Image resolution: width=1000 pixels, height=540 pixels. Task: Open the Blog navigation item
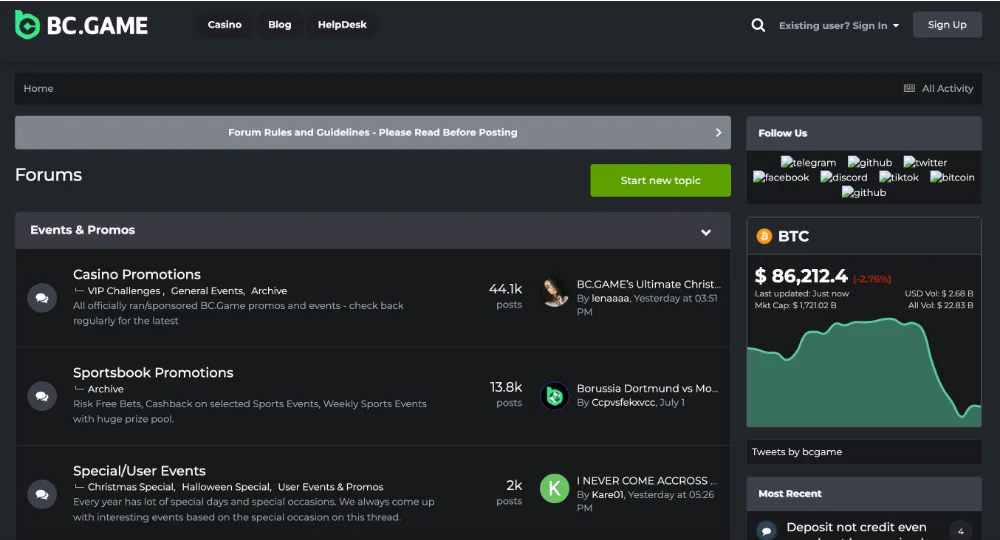coord(280,25)
